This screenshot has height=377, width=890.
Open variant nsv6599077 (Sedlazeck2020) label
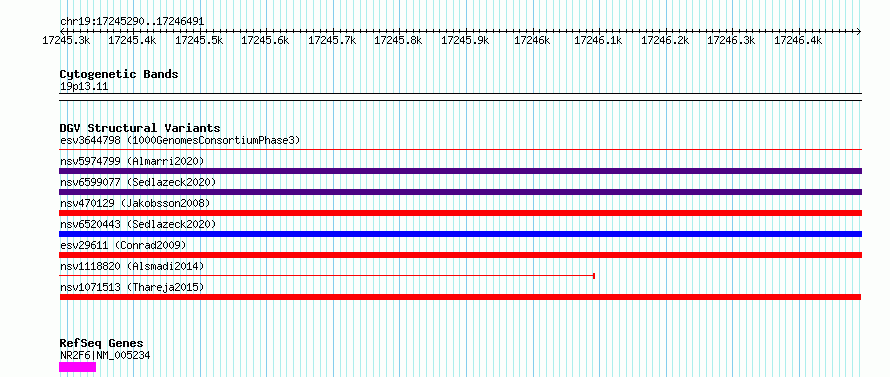[138, 182]
